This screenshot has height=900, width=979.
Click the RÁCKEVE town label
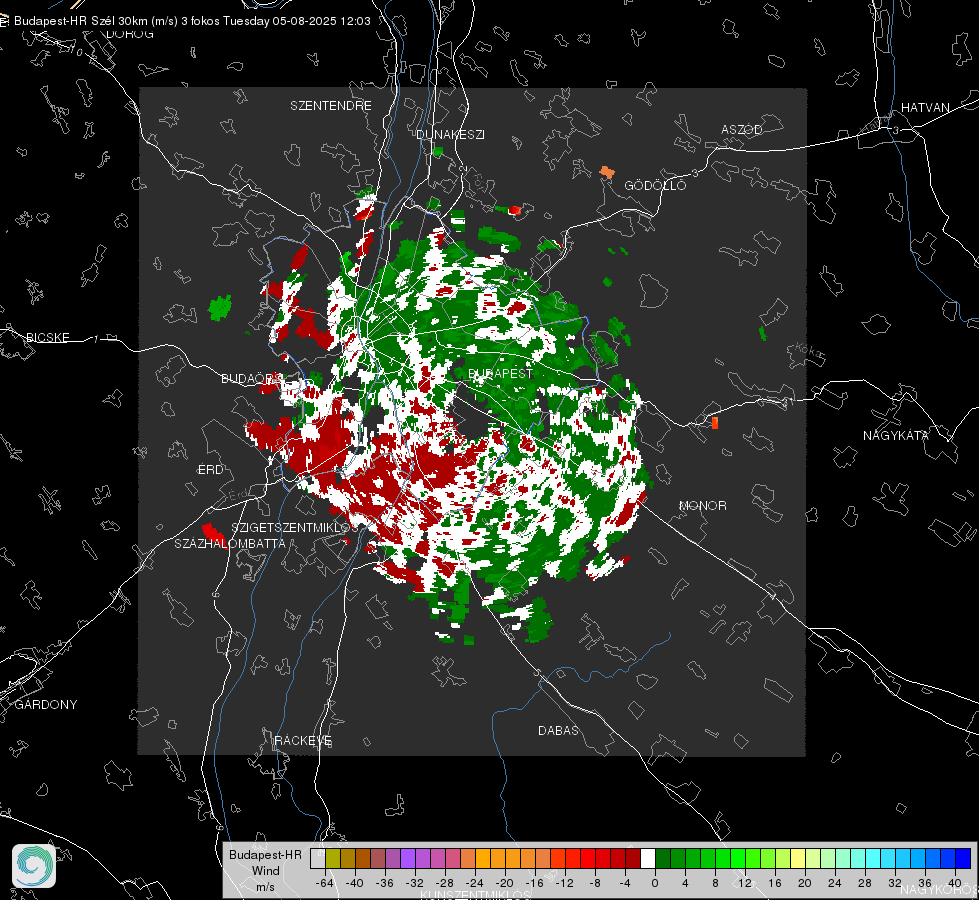(x=303, y=740)
